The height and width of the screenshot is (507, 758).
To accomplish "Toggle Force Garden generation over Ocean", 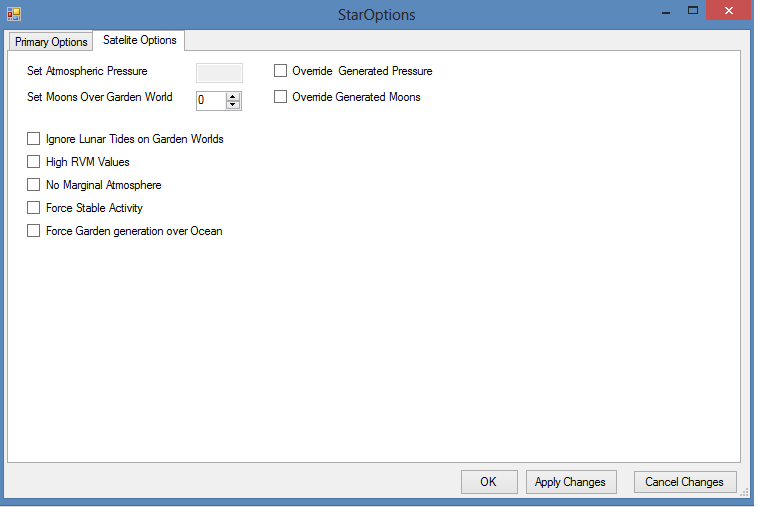I will [x=34, y=231].
